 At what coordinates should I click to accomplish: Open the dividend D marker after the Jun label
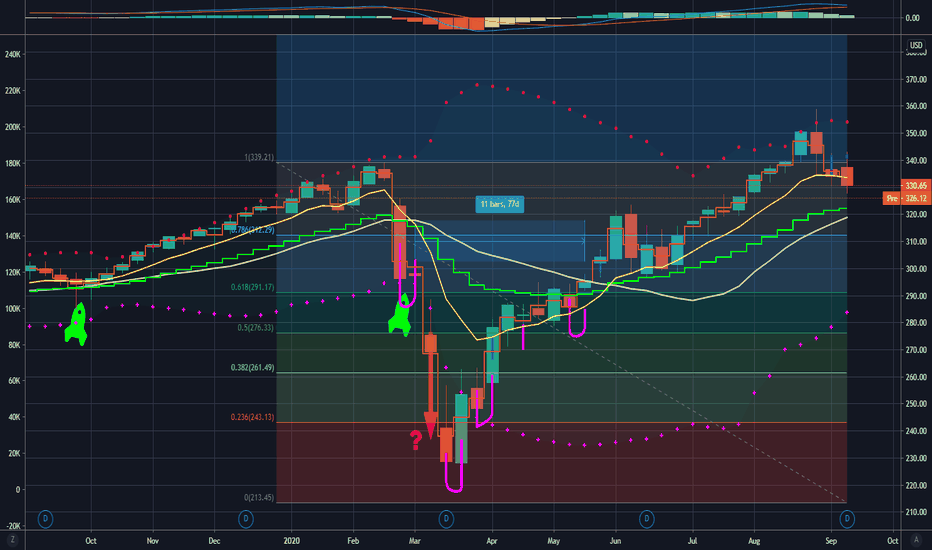[647, 519]
